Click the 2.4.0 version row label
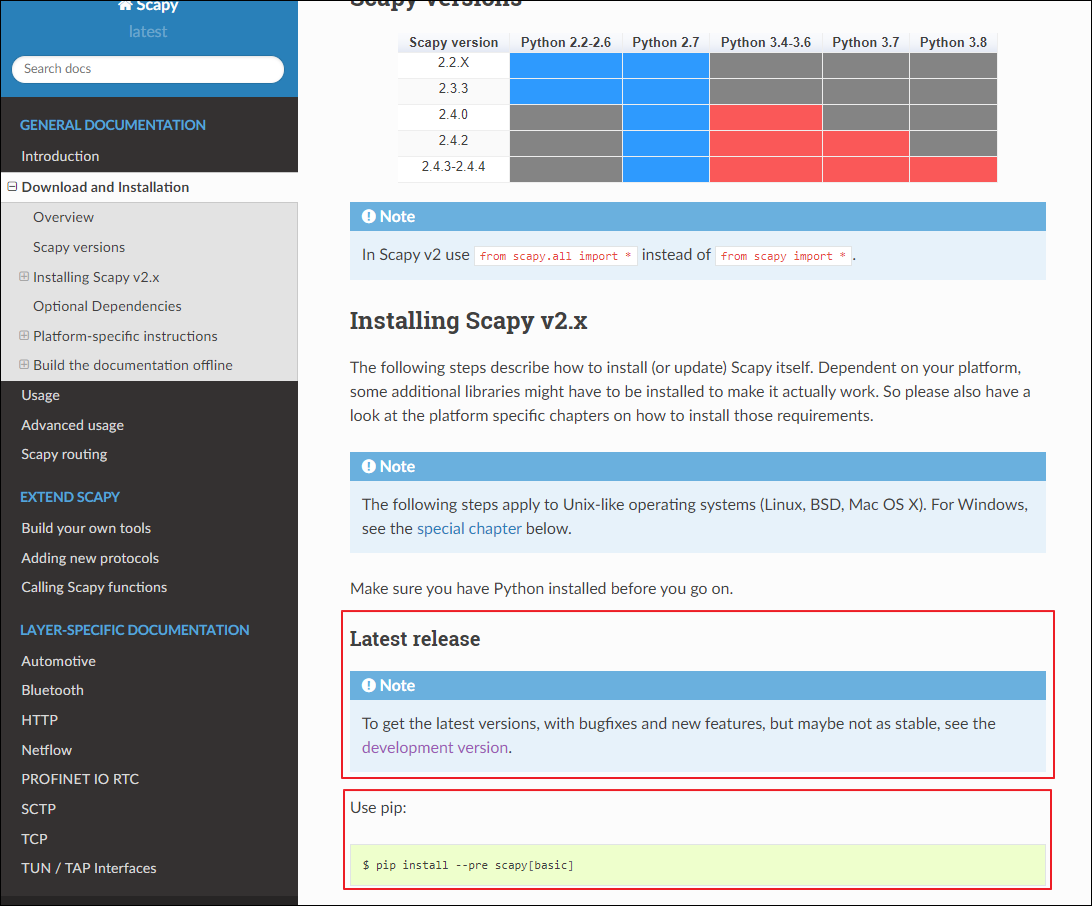Viewport: 1092px width, 906px height. (x=453, y=115)
